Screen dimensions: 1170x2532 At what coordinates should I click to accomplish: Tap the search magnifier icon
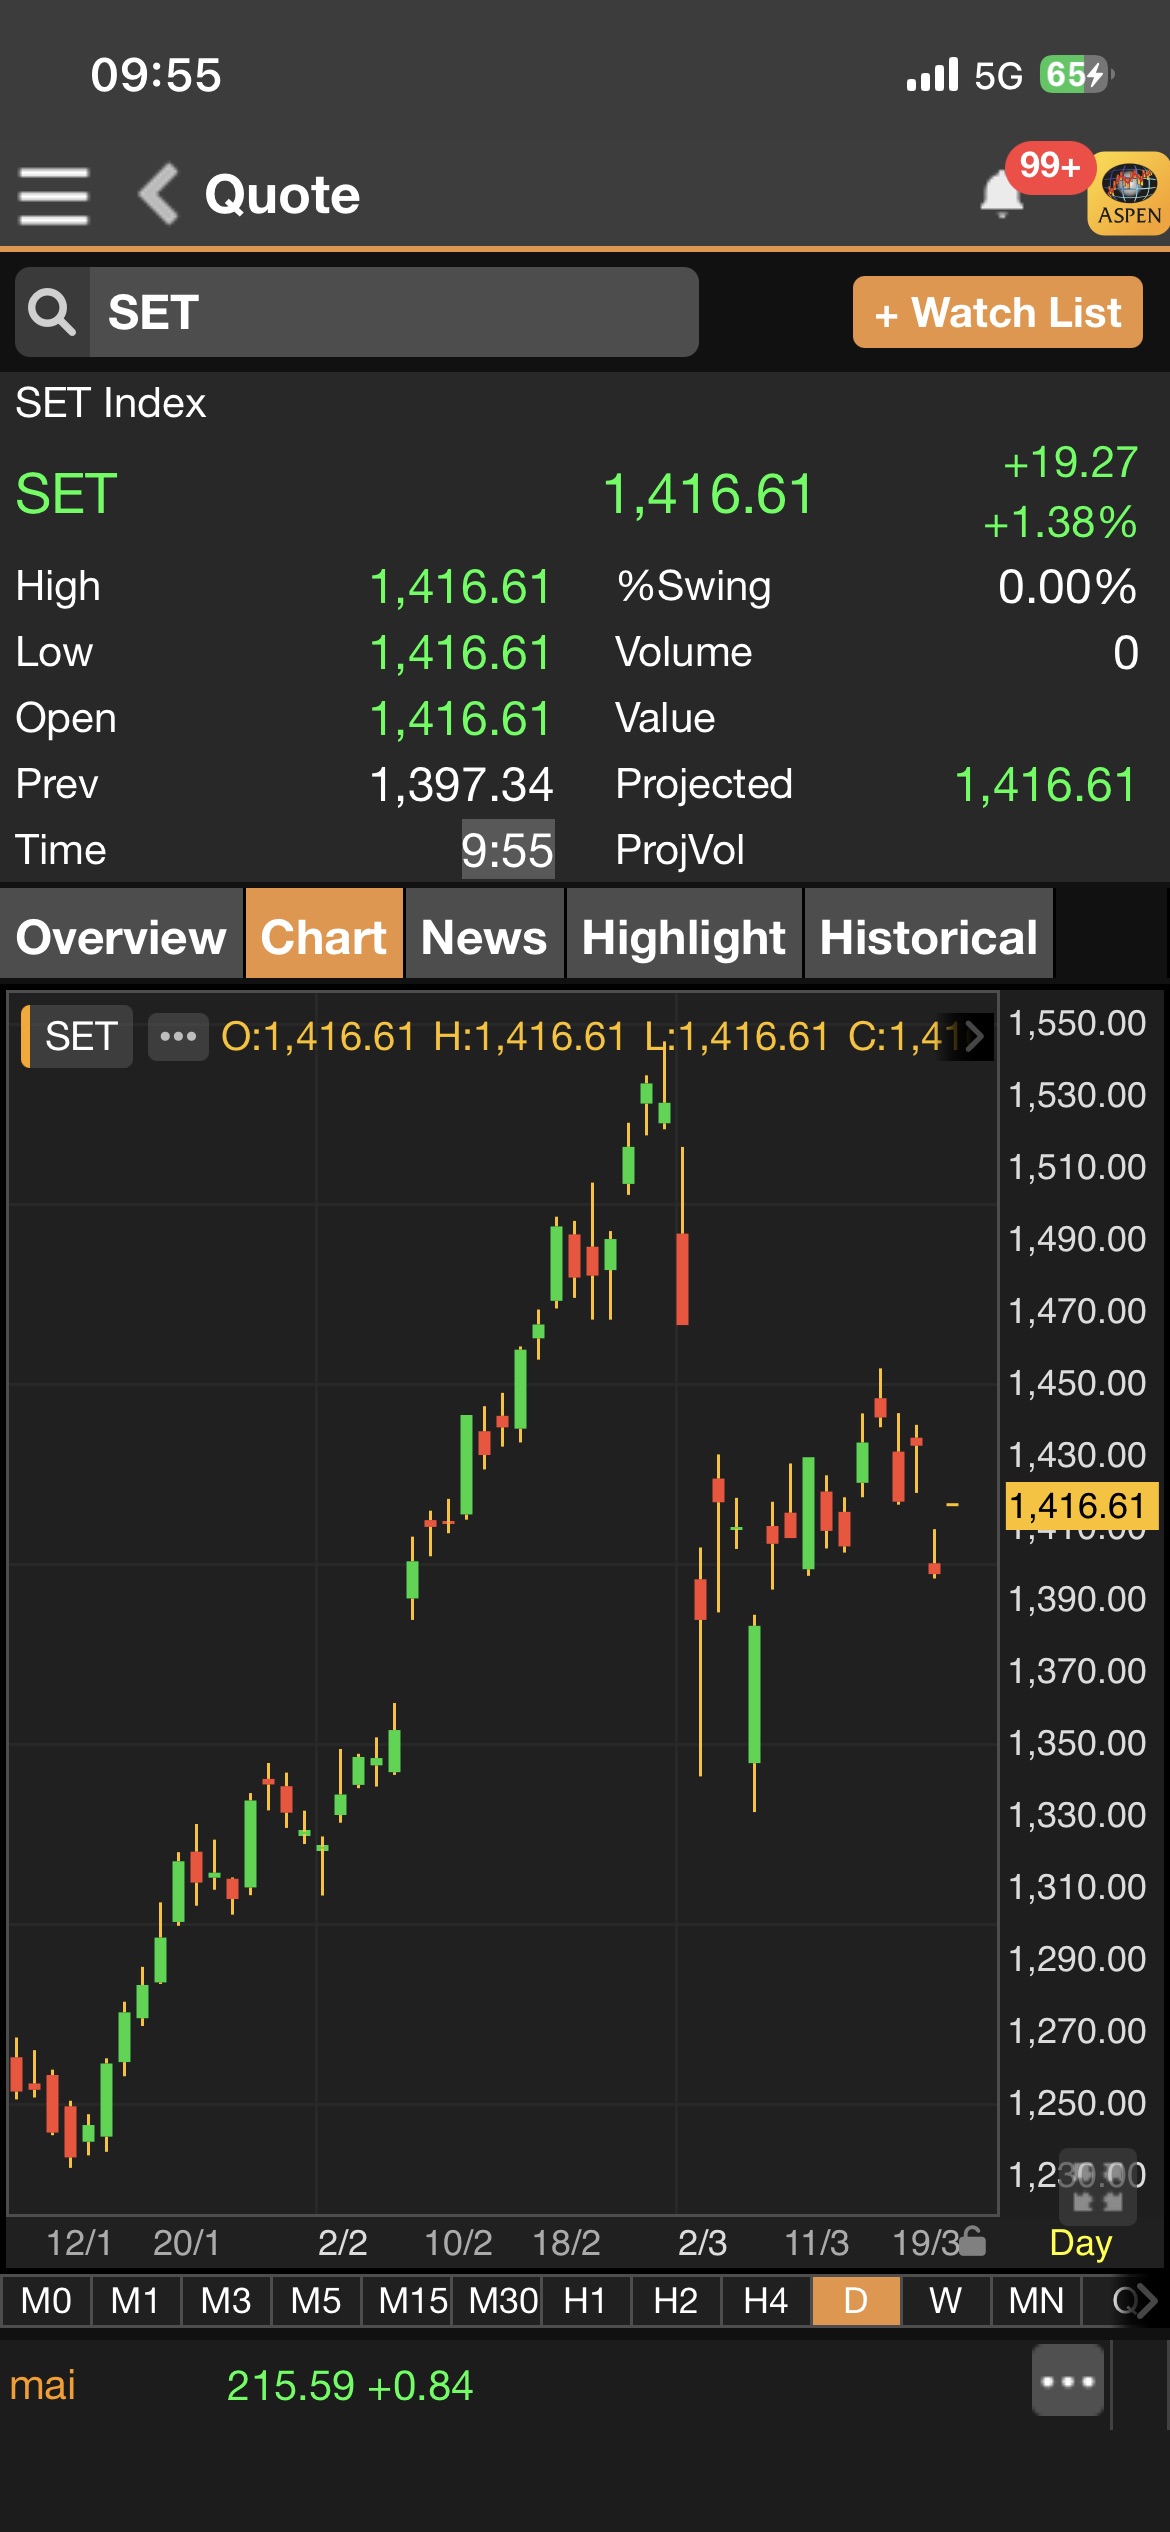[x=52, y=312]
